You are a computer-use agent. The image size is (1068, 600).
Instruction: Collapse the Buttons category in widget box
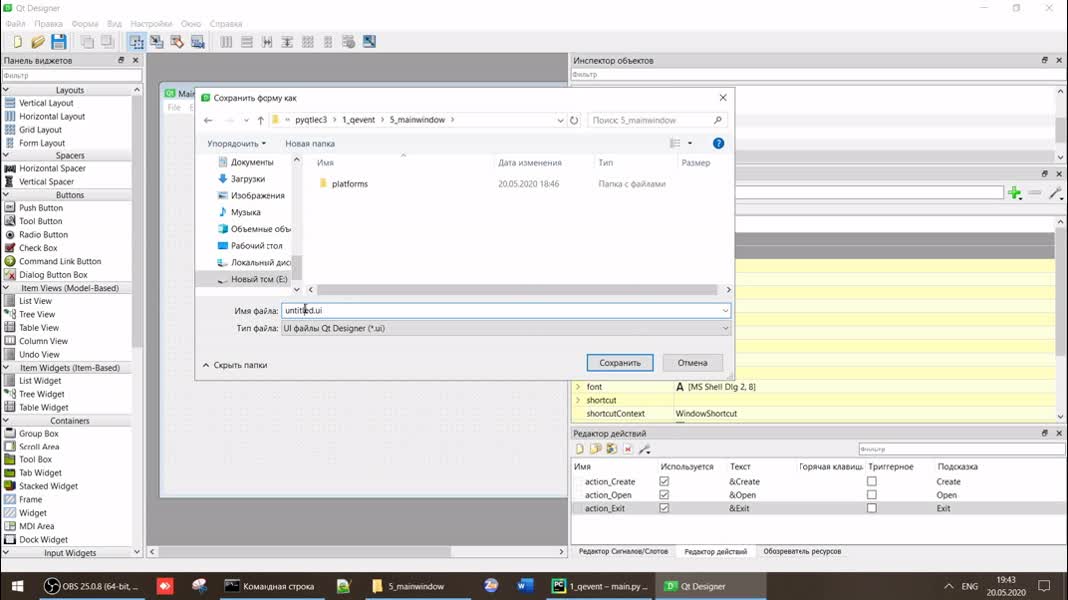[6, 195]
